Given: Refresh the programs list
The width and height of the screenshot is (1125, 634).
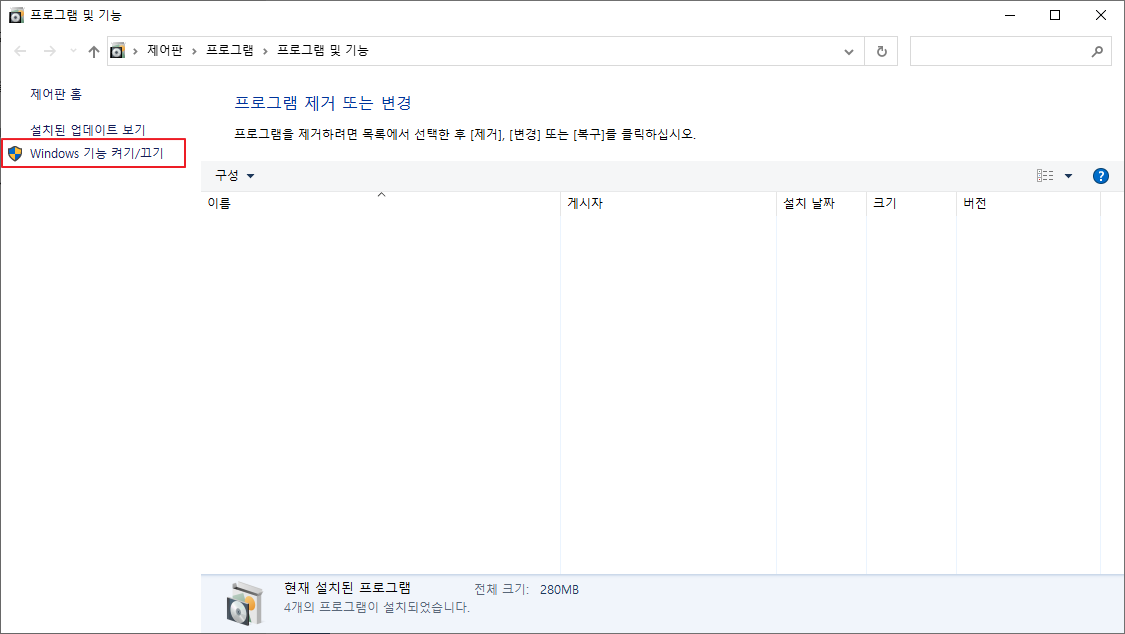Looking at the screenshot, I should tap(882, 52).
